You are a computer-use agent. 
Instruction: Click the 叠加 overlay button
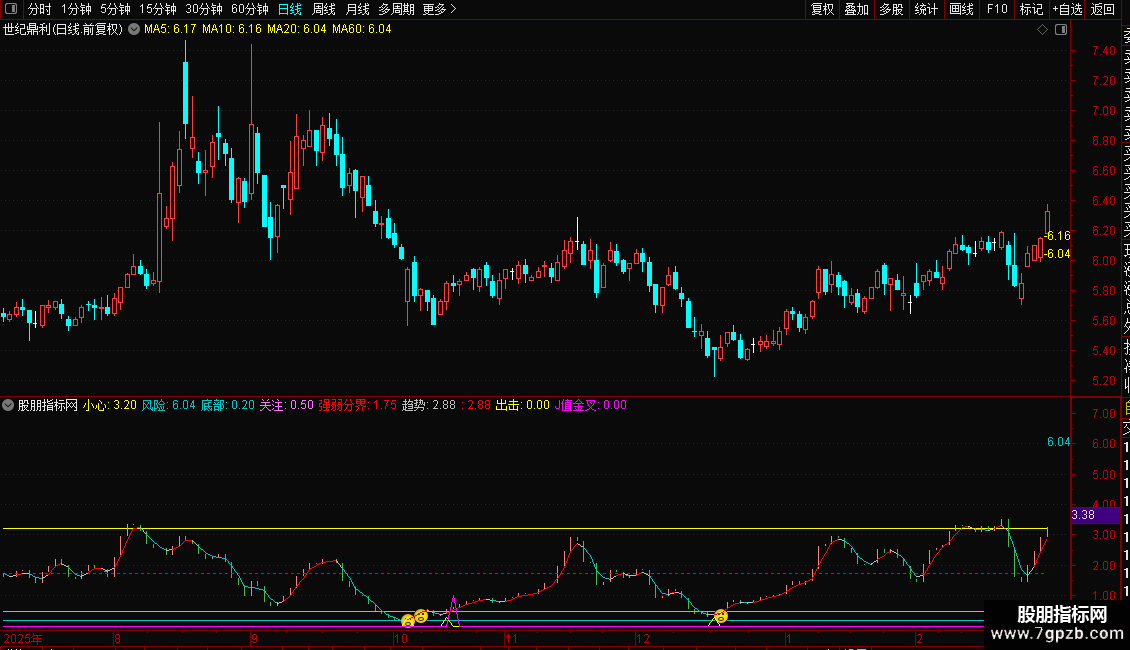pyautogui.click(x=856, y=9)
